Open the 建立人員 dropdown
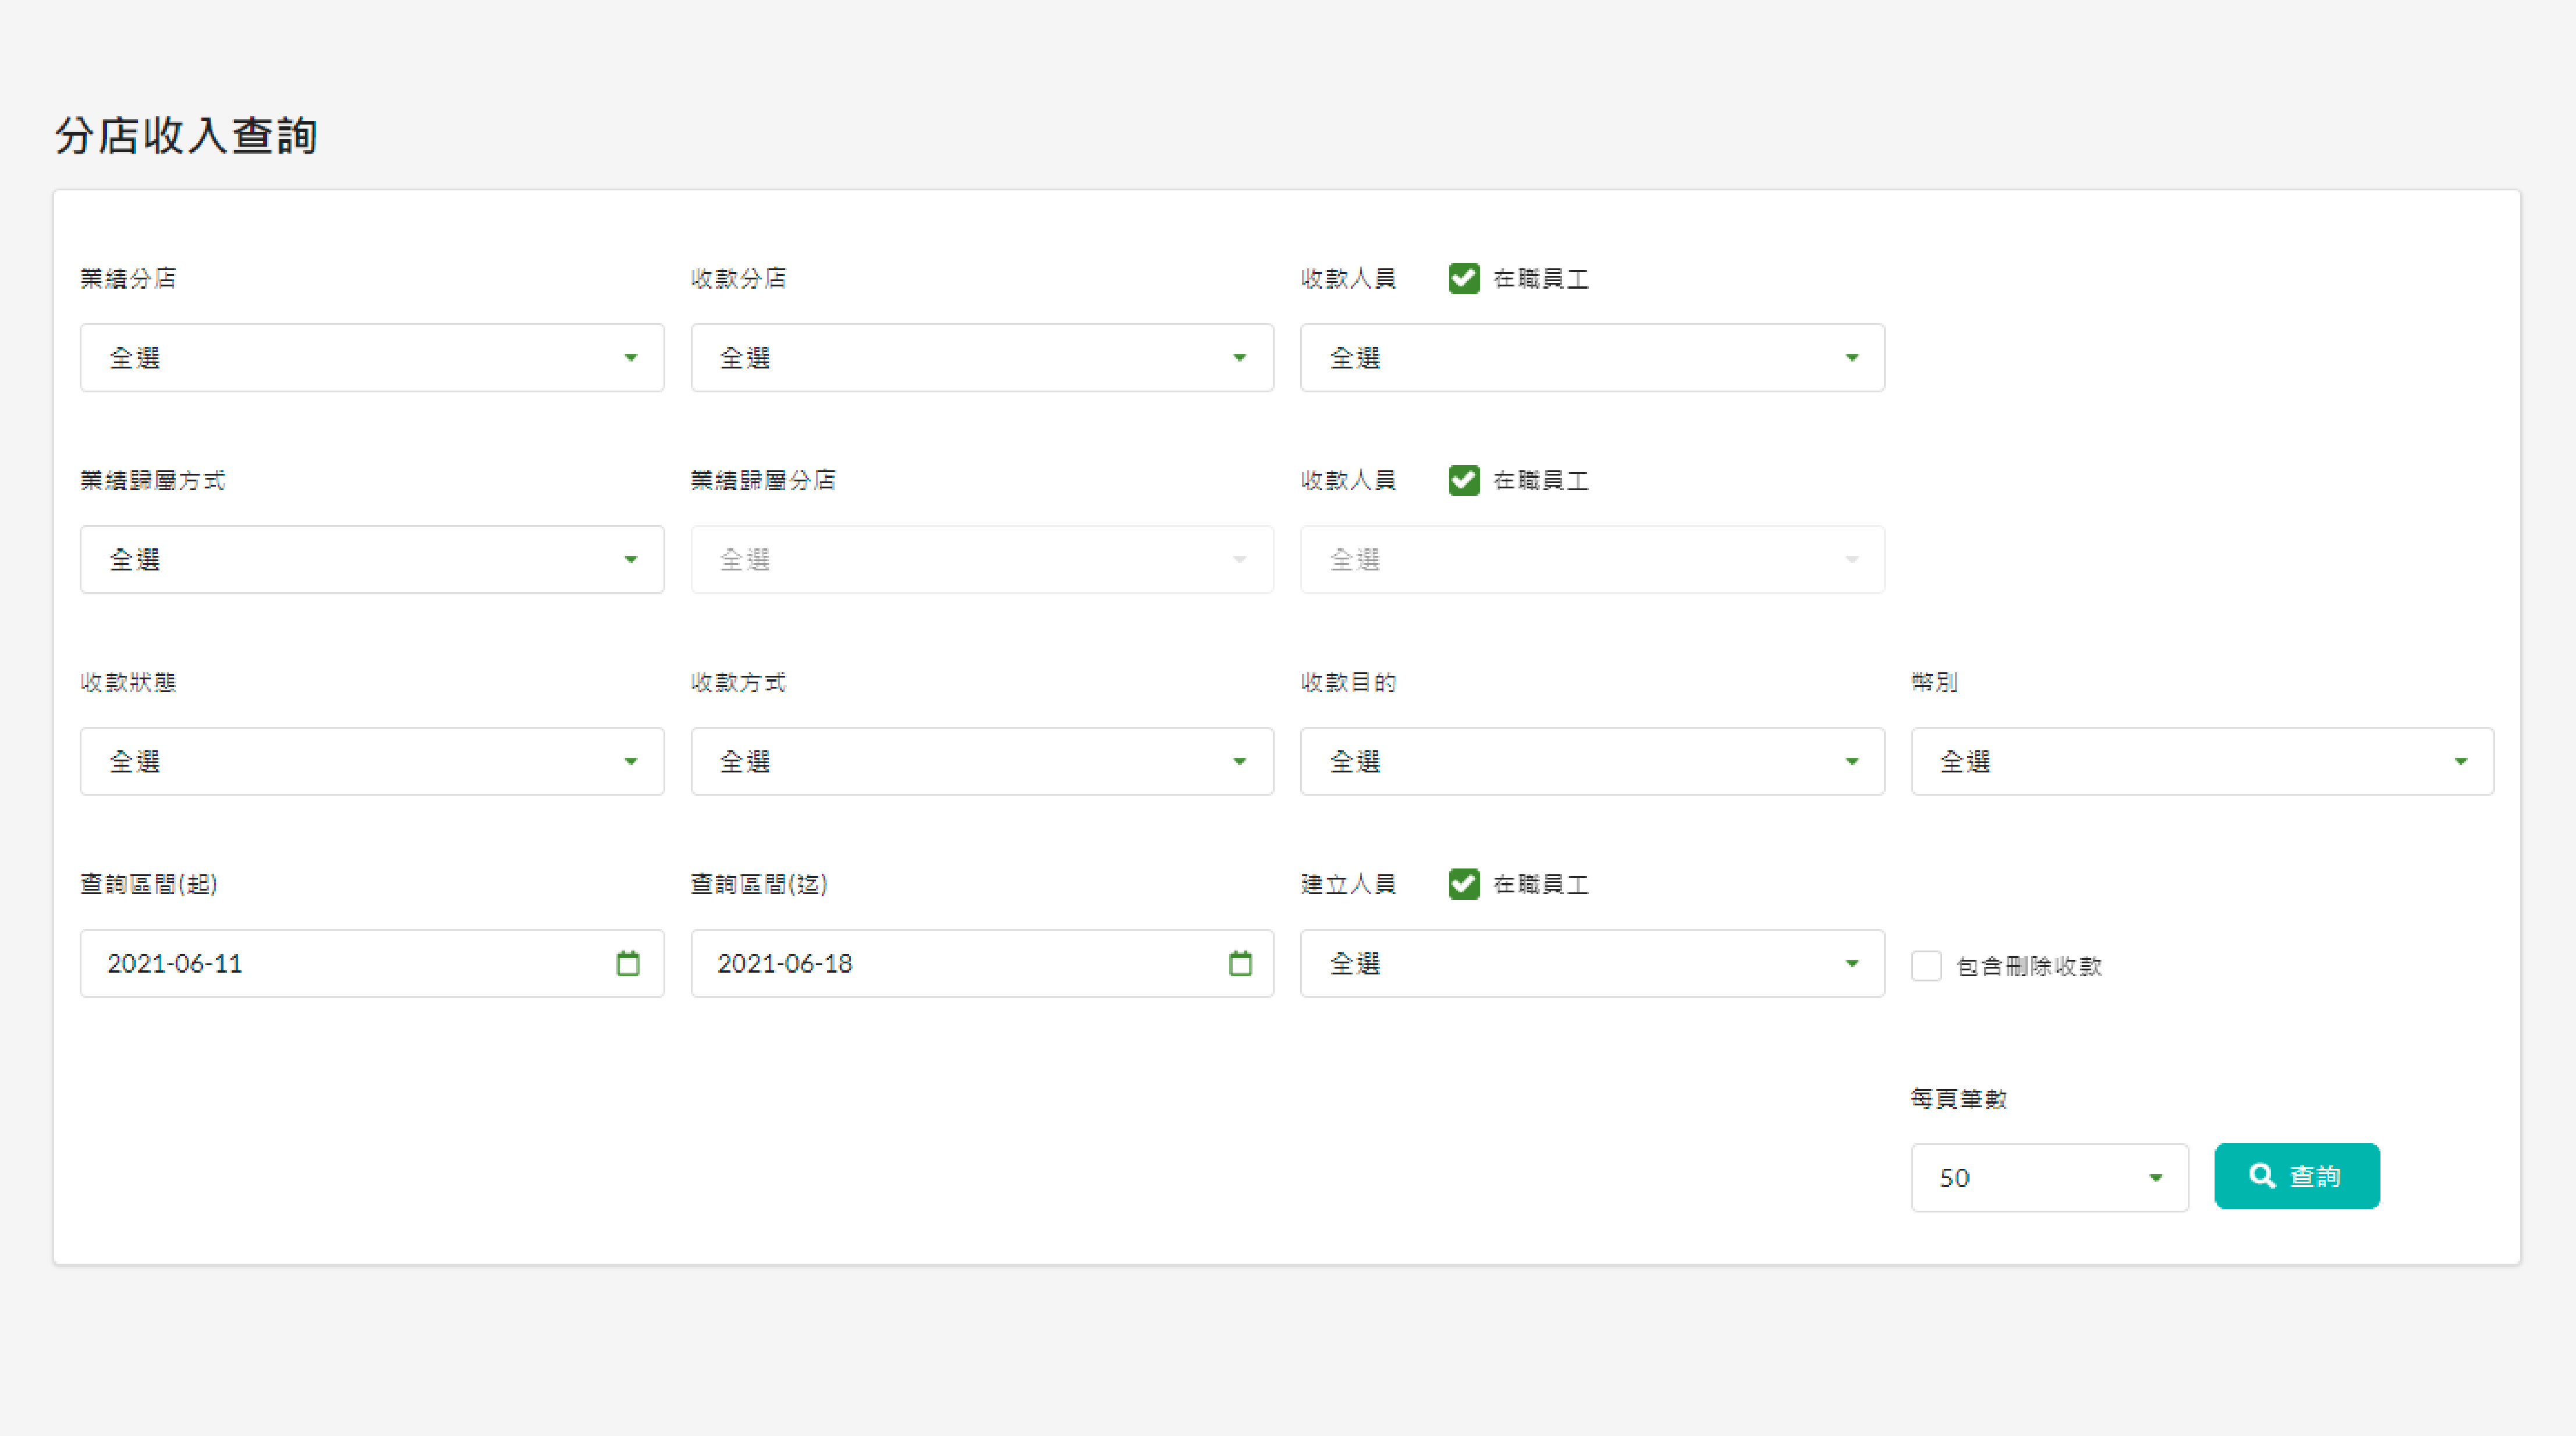The image size is (2576, 1436). tap(1592, 964)
